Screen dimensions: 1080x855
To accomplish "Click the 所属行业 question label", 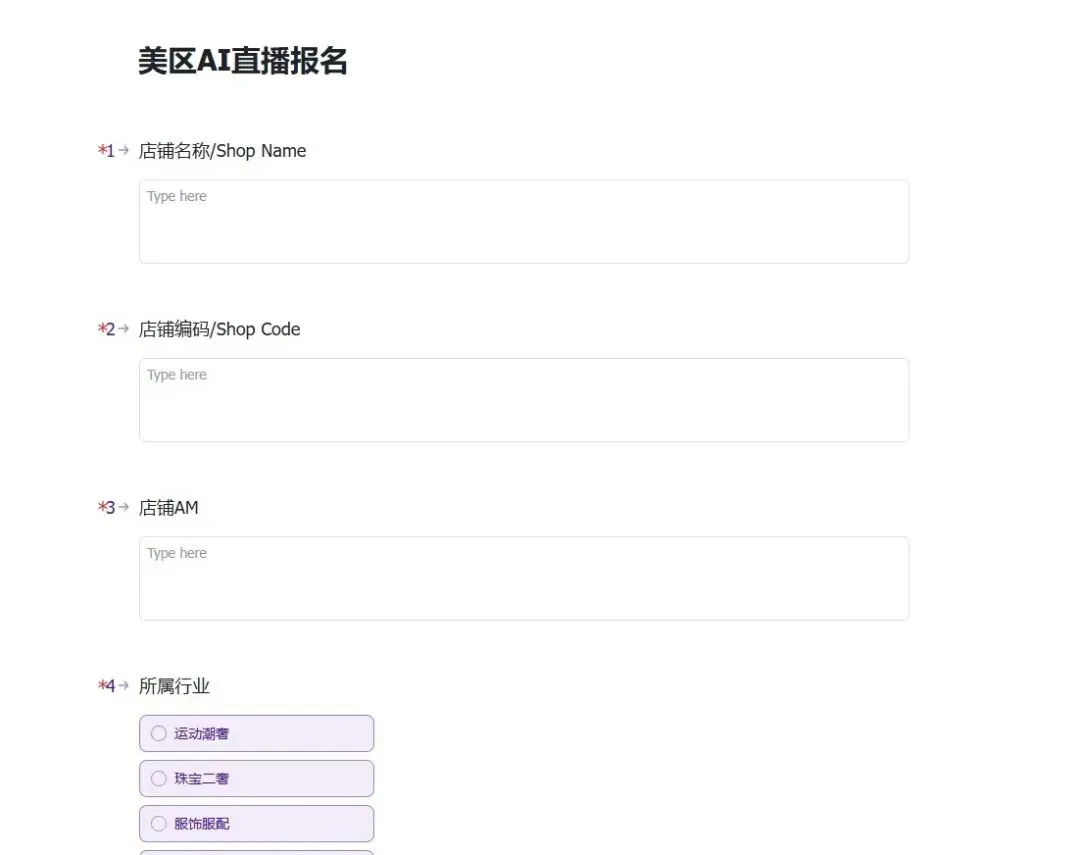I will (174, 686).
